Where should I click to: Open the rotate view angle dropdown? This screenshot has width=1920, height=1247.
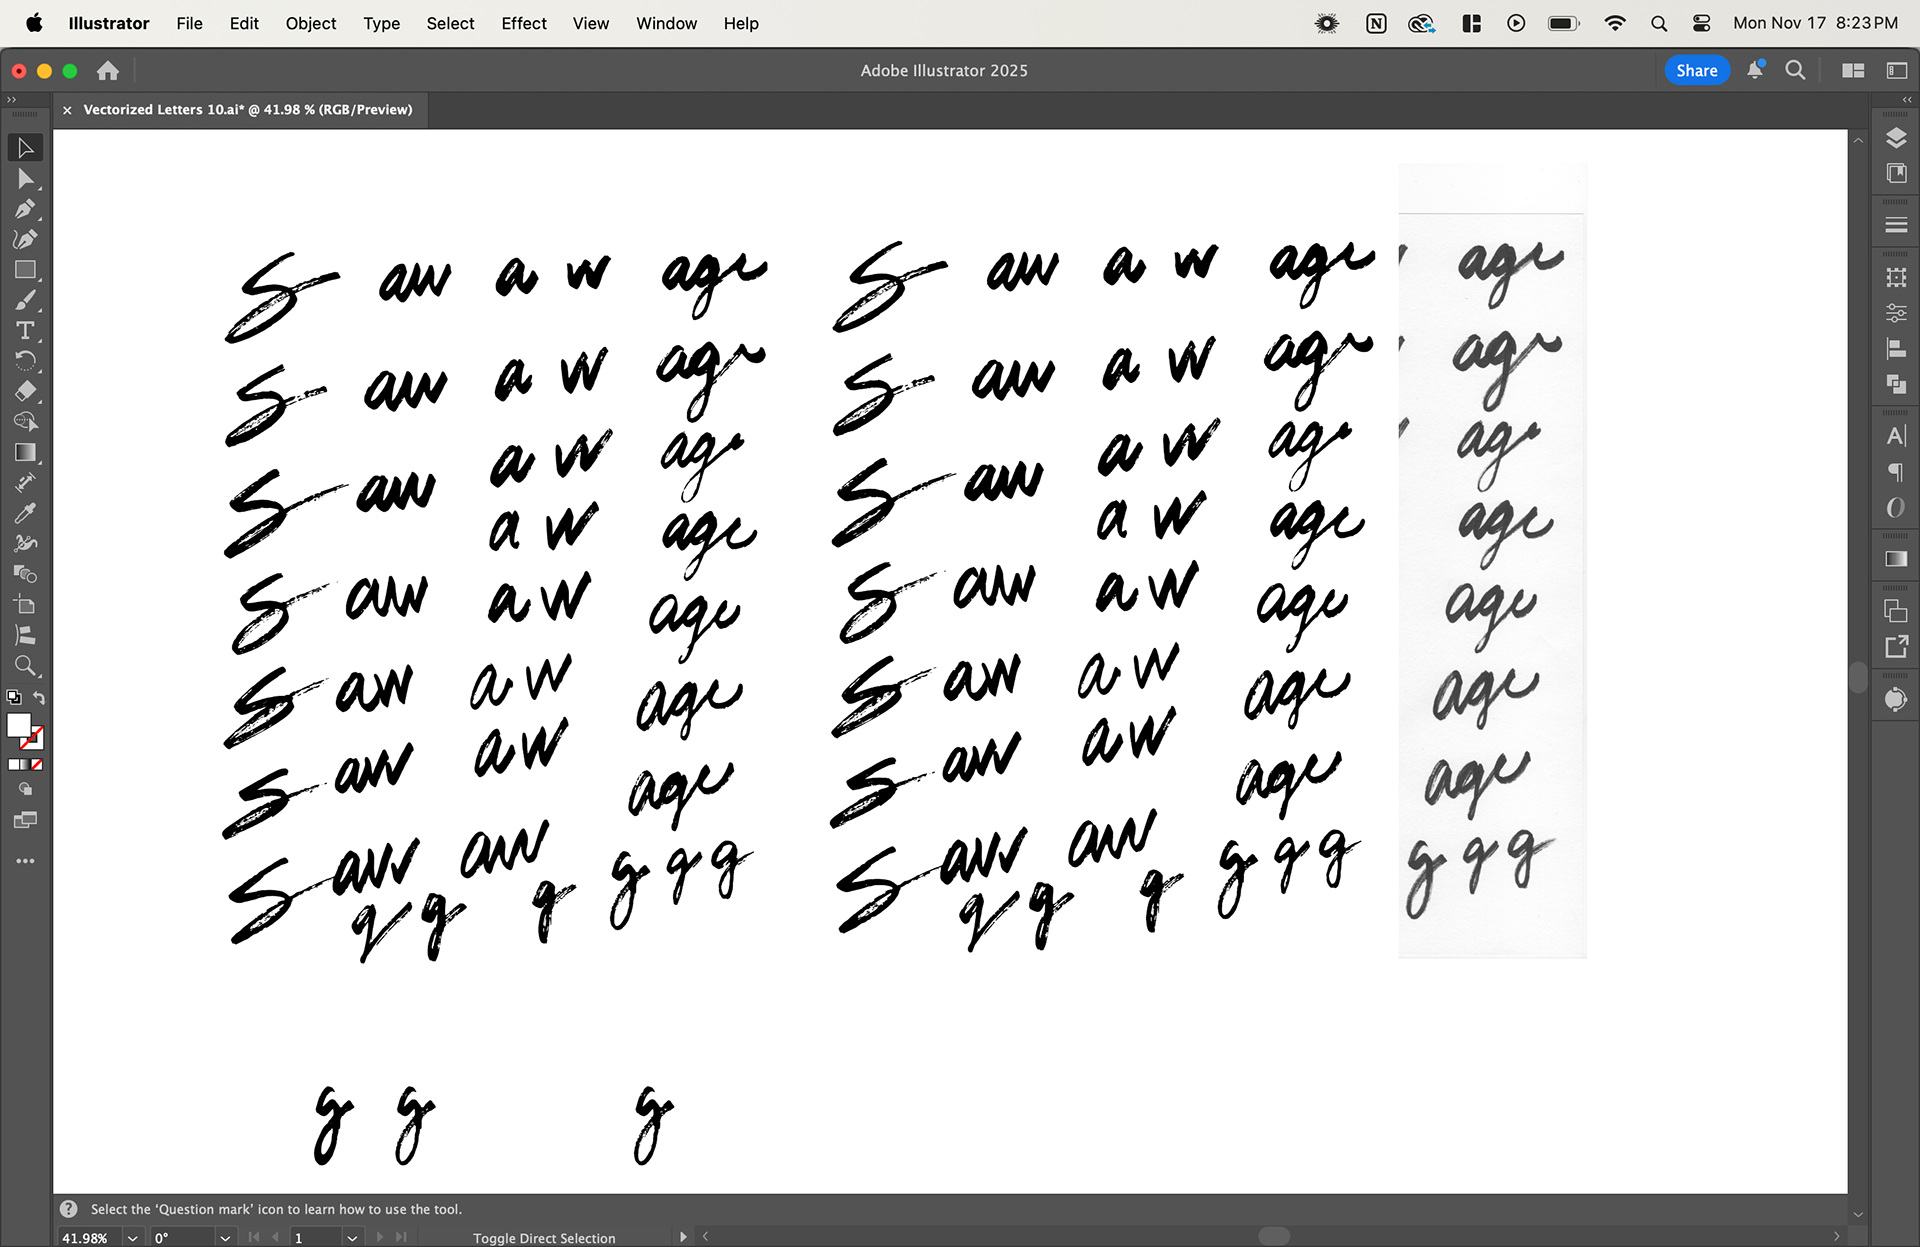(225, 1238)
